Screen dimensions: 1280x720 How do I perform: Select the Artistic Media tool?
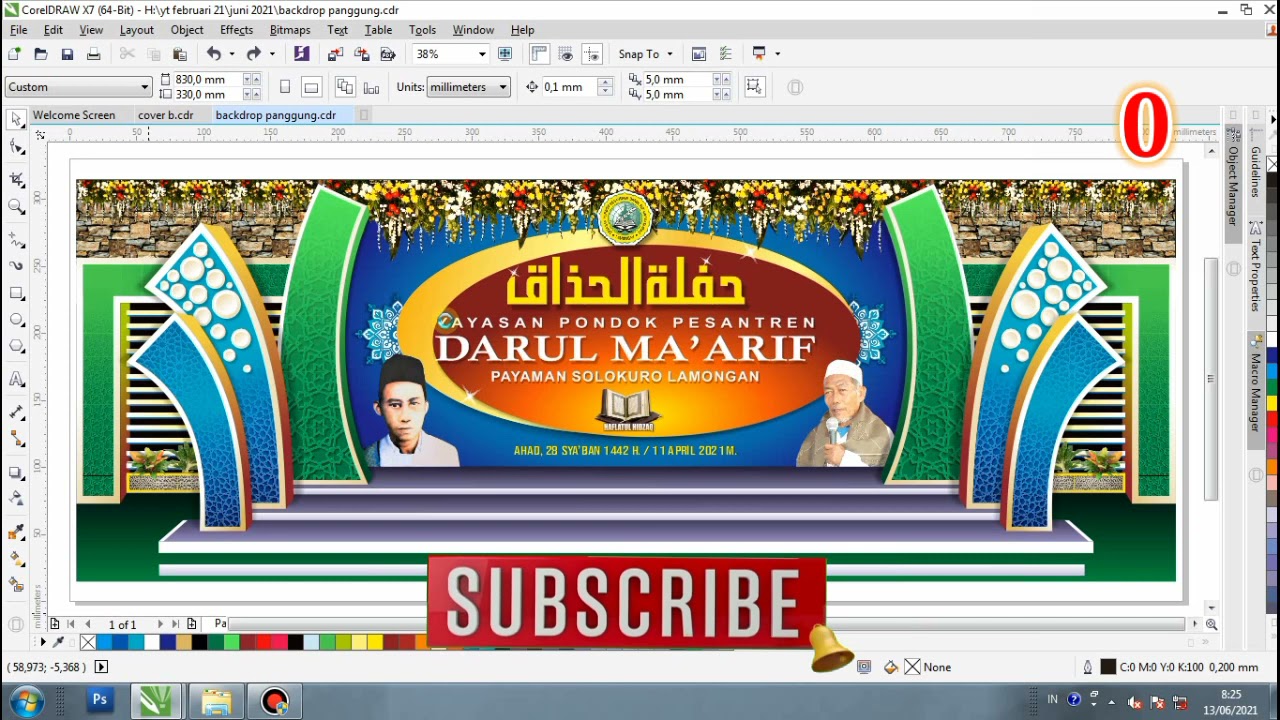[x=16, y=266]
